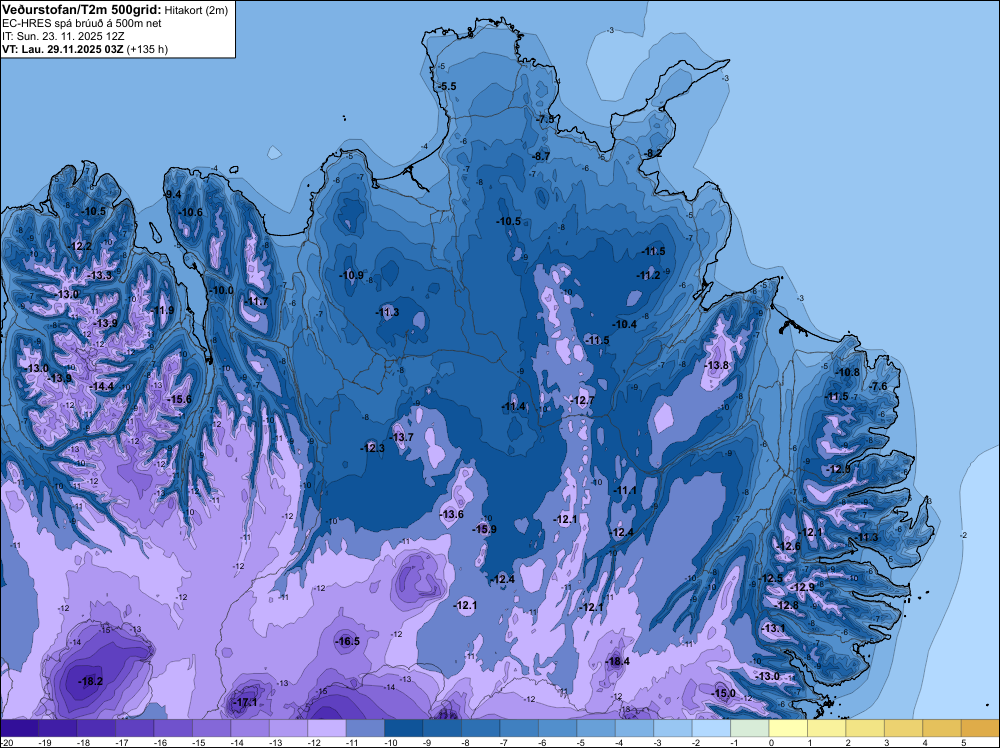Click the -10.8 temperature label
1000x748 pixels.
pos(847,372)
